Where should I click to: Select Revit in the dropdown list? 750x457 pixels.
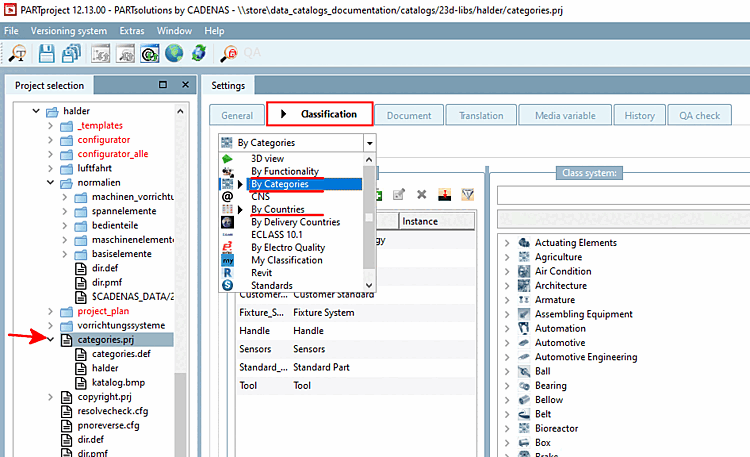[x=261, y=273]
